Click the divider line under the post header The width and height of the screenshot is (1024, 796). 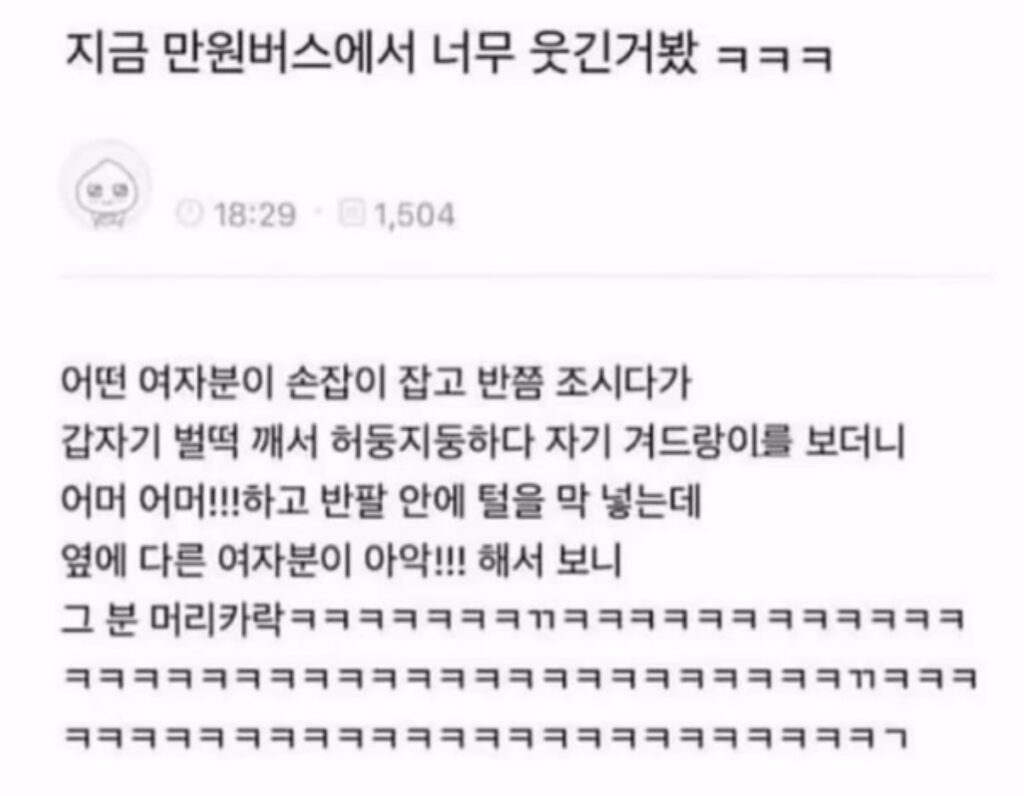pyautogui.click(x=526, y=278)
